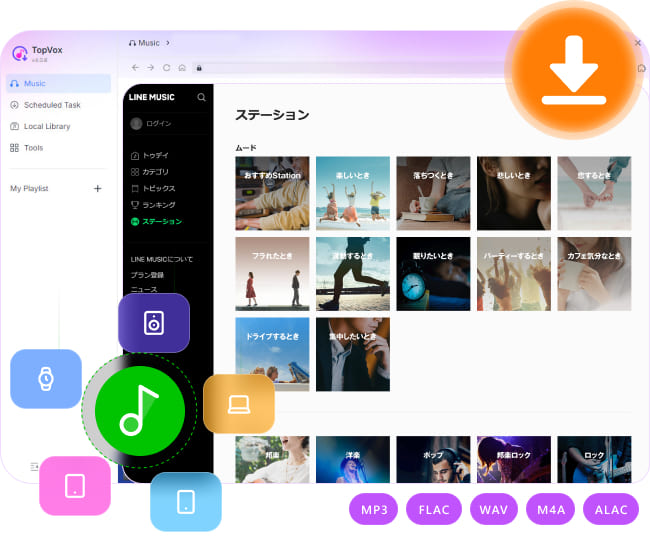Click ログイン login button
Viewport: 650px width, 540px height.
[x=150, y=123]
